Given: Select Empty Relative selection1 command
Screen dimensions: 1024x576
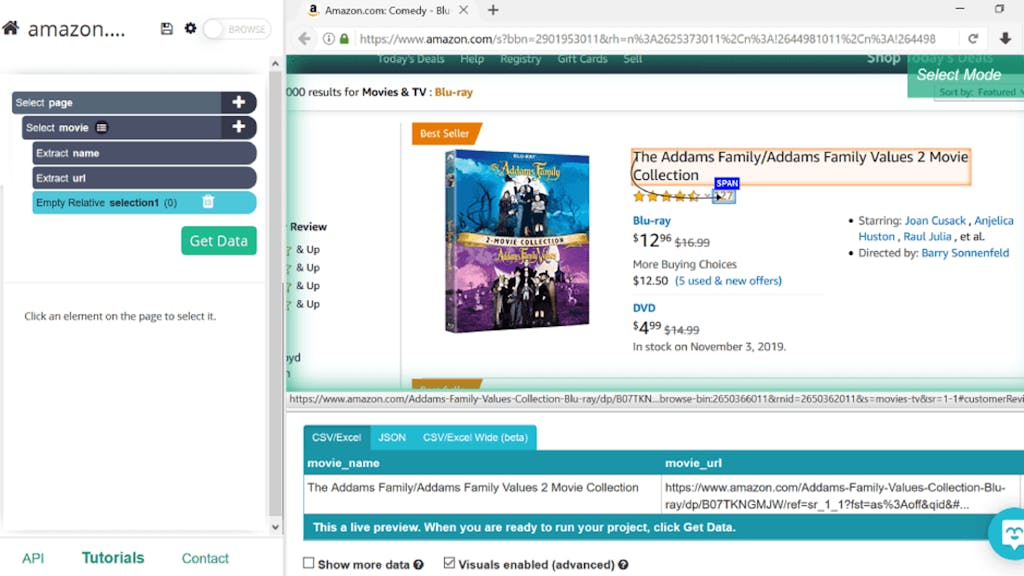Looking at the screenshot, I should pos(144,202).
